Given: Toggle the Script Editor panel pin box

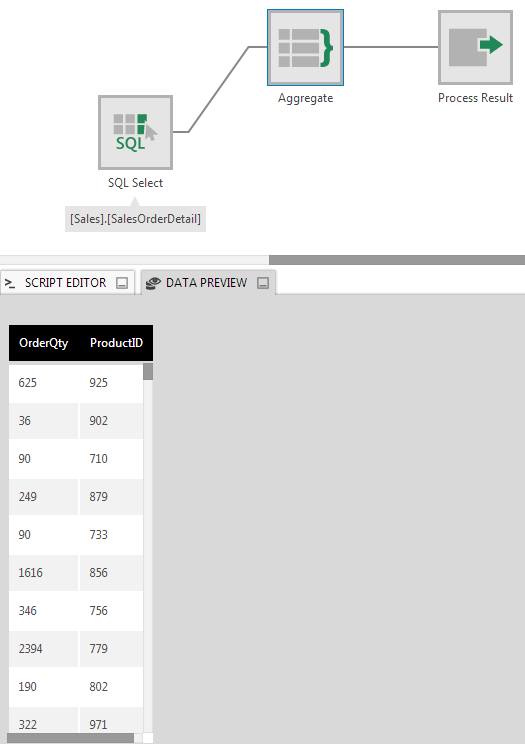Looking at the screenshot, I should pos(122,283).
